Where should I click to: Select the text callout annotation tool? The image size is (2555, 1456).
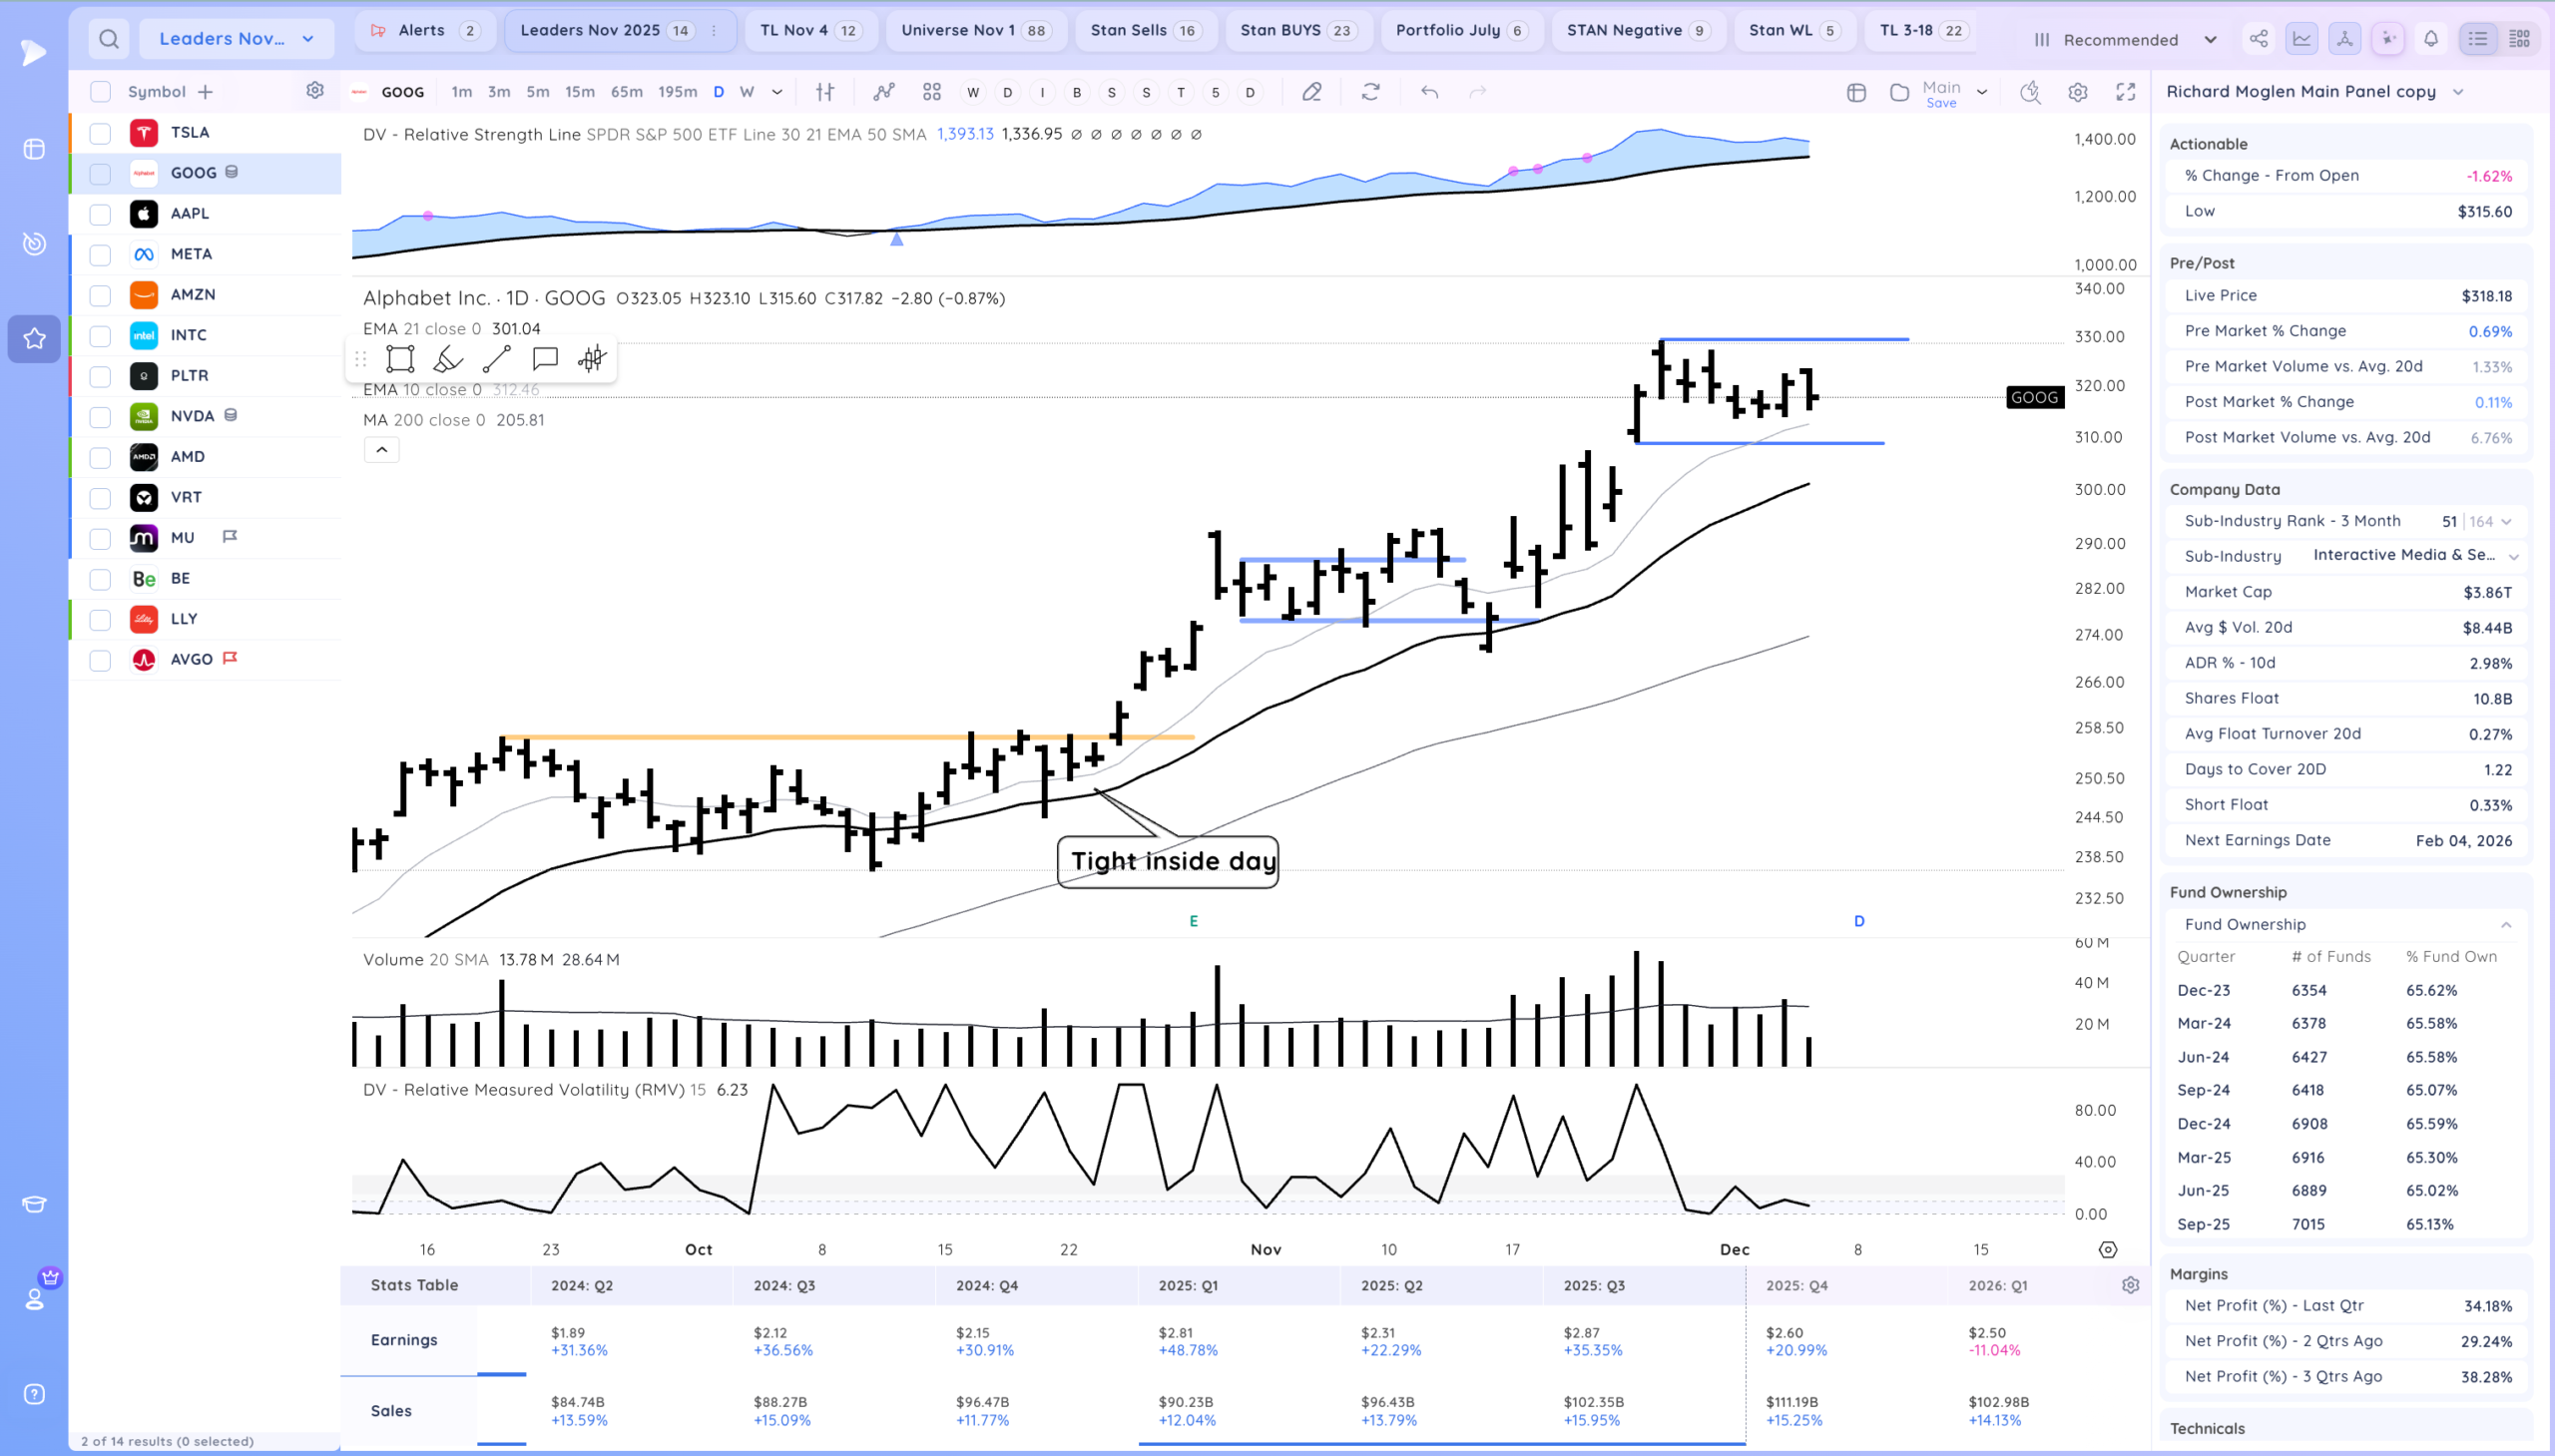(545, 359)
